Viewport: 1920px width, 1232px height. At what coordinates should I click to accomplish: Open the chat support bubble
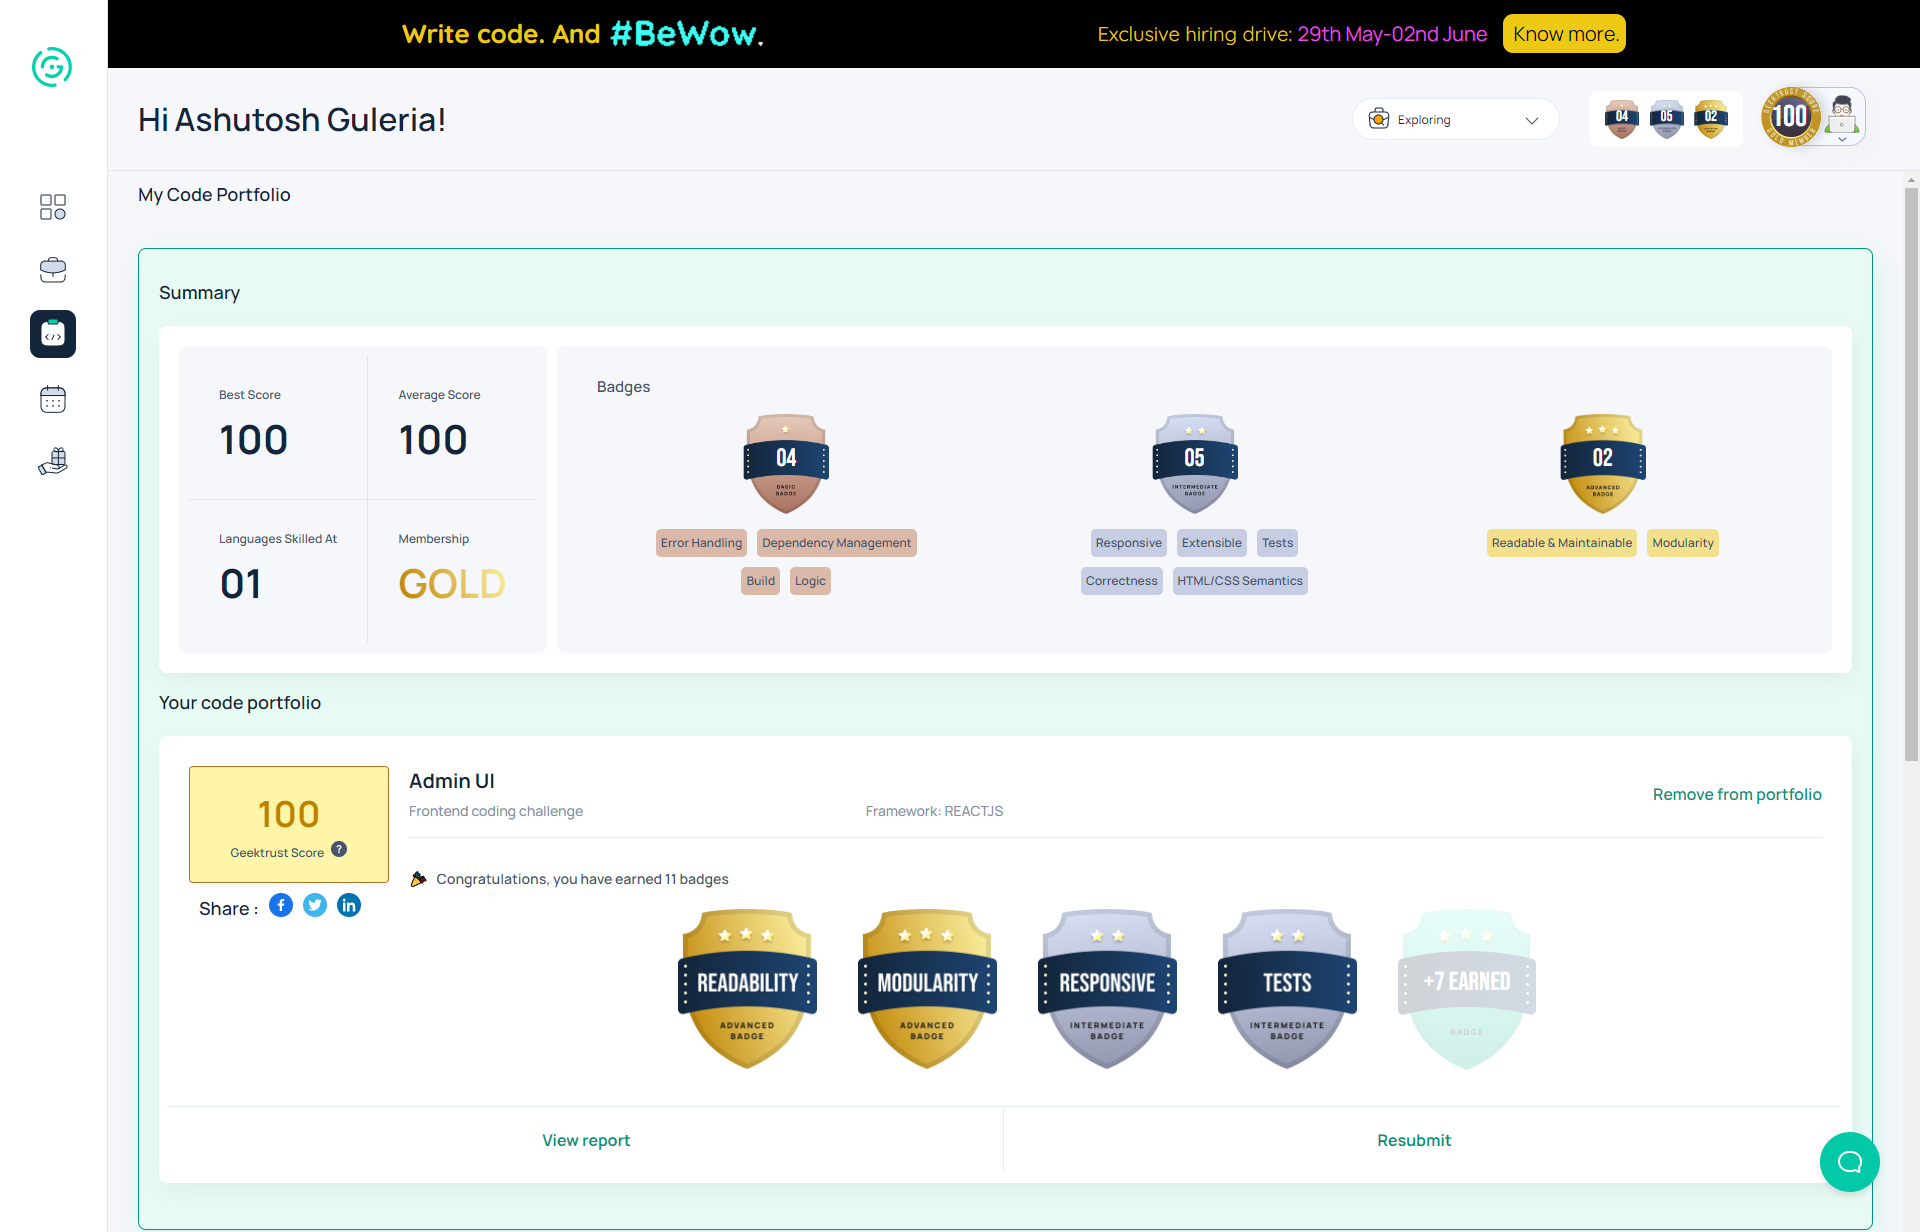[1849, 1161]
